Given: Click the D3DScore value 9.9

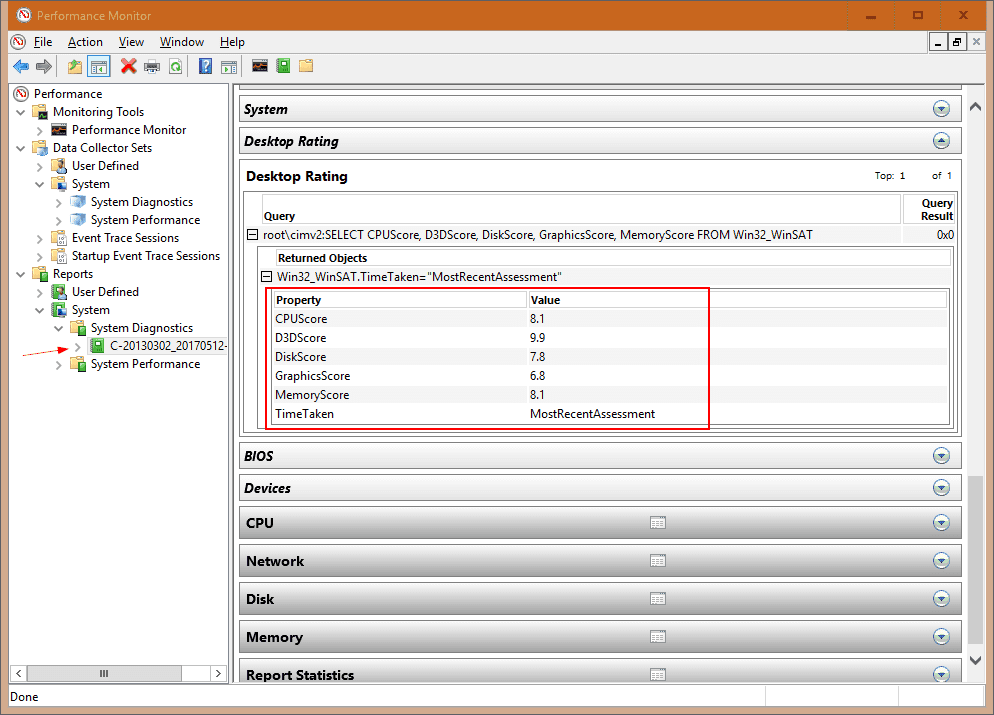Looking at the screenshot, I should [538, 338].
